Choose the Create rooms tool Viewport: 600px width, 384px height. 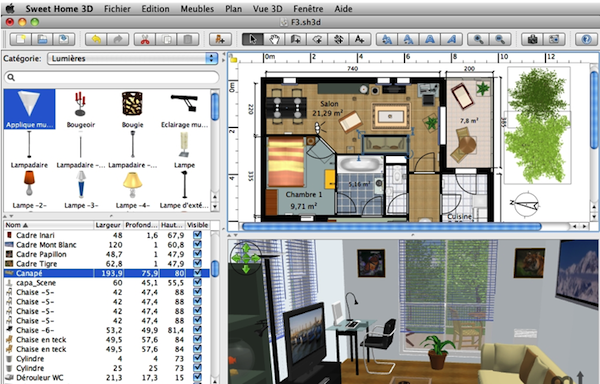pos(318,39)
